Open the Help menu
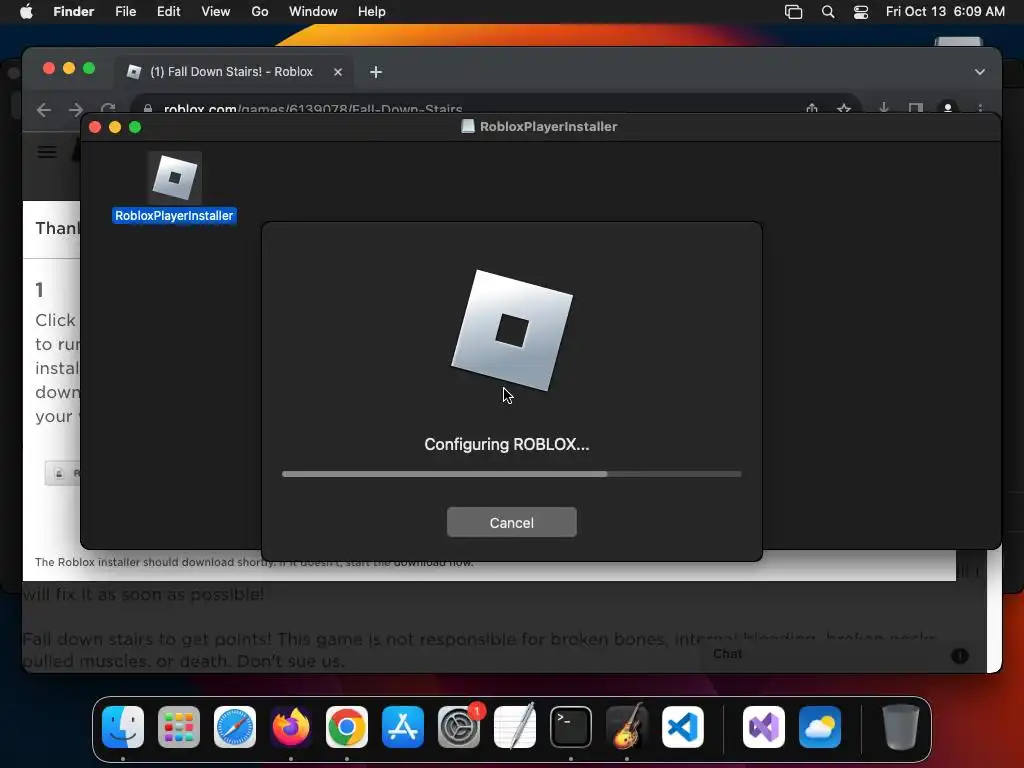The image size is (1024, 768). click(x=372, y=12)
